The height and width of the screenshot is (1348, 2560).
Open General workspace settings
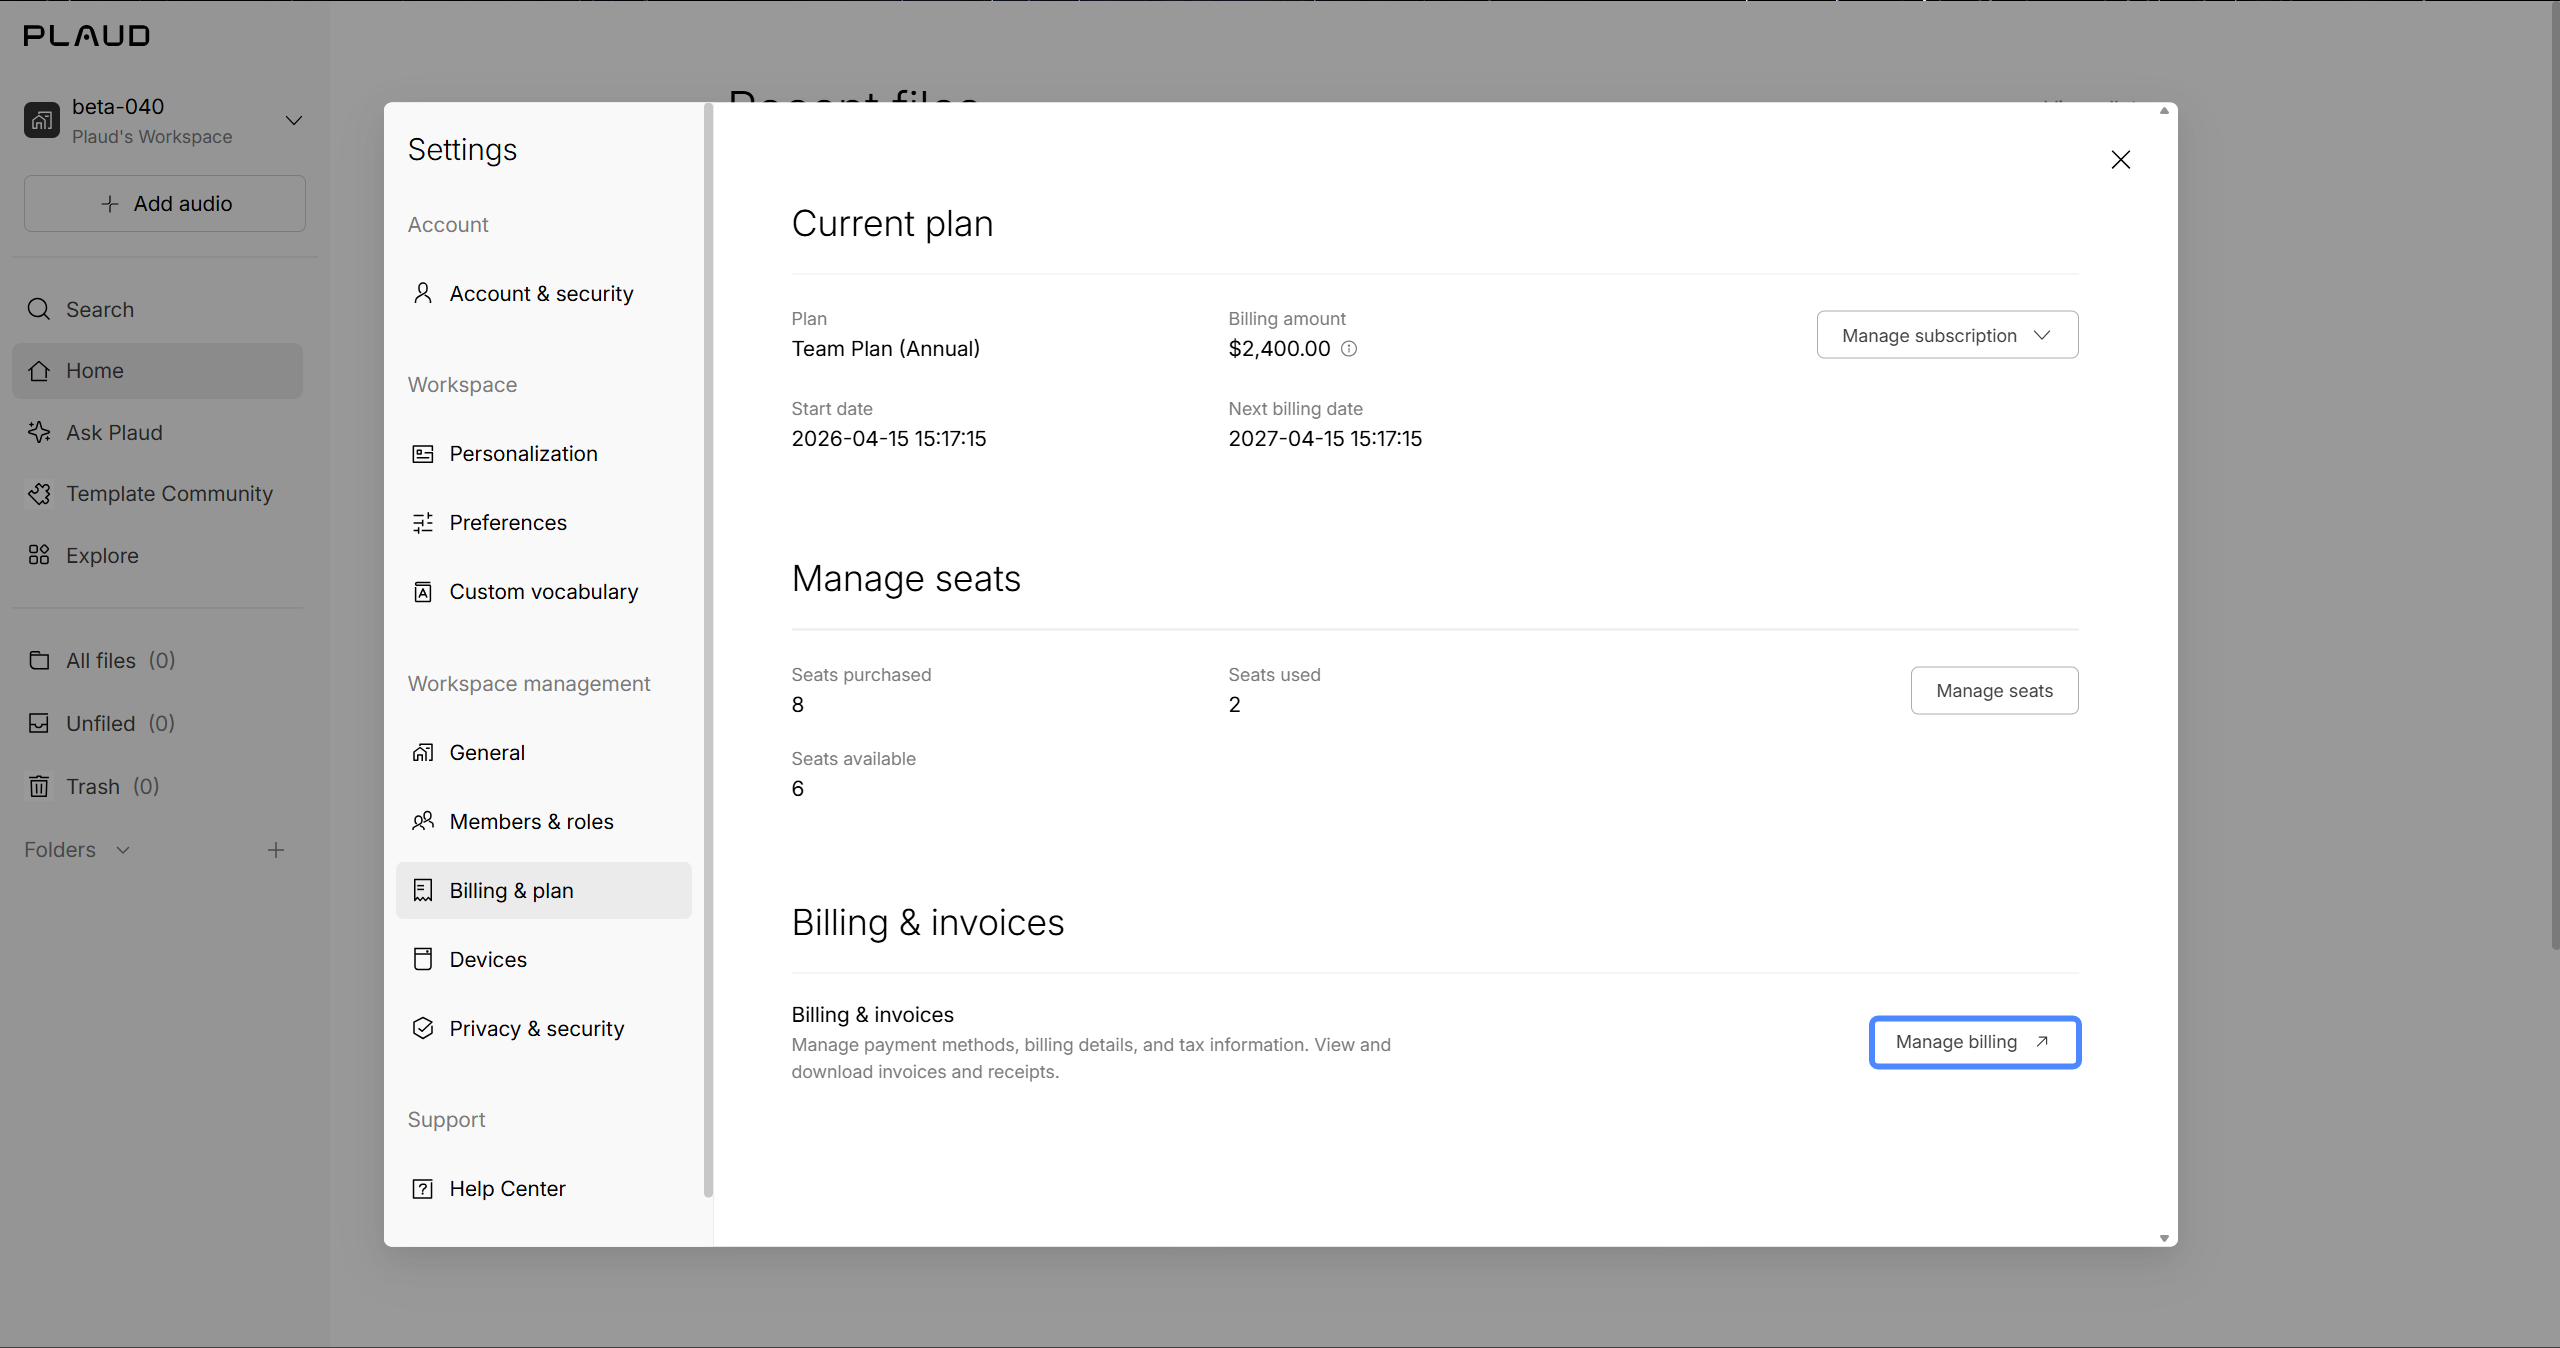(x=544, y=753)
